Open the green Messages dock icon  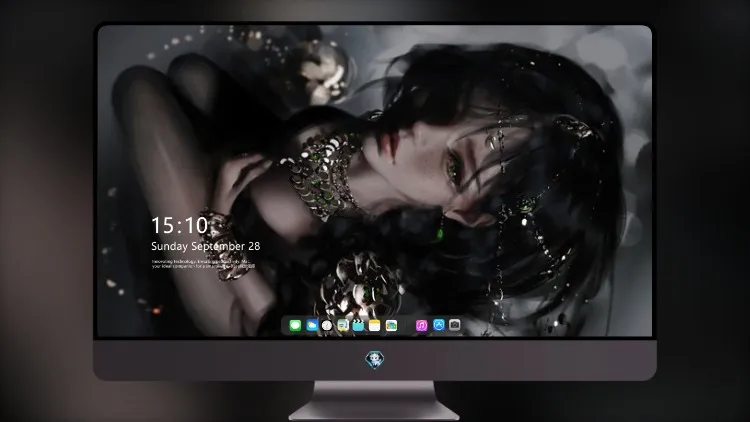[x=295, y=325]
